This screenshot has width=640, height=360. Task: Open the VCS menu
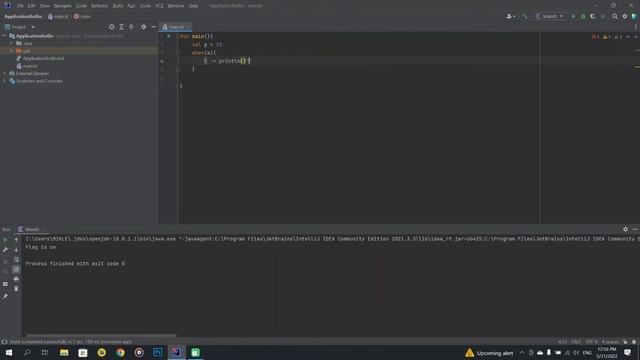coord(159,6)
